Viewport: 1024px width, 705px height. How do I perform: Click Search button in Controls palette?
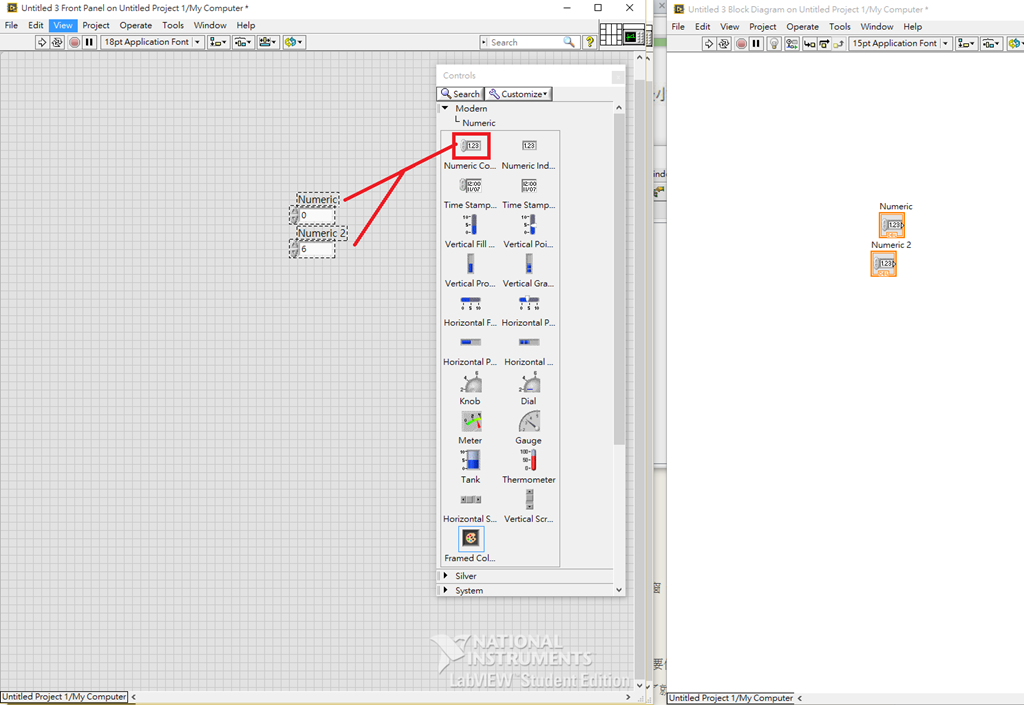pyautogui.click(x=460, y=94)
